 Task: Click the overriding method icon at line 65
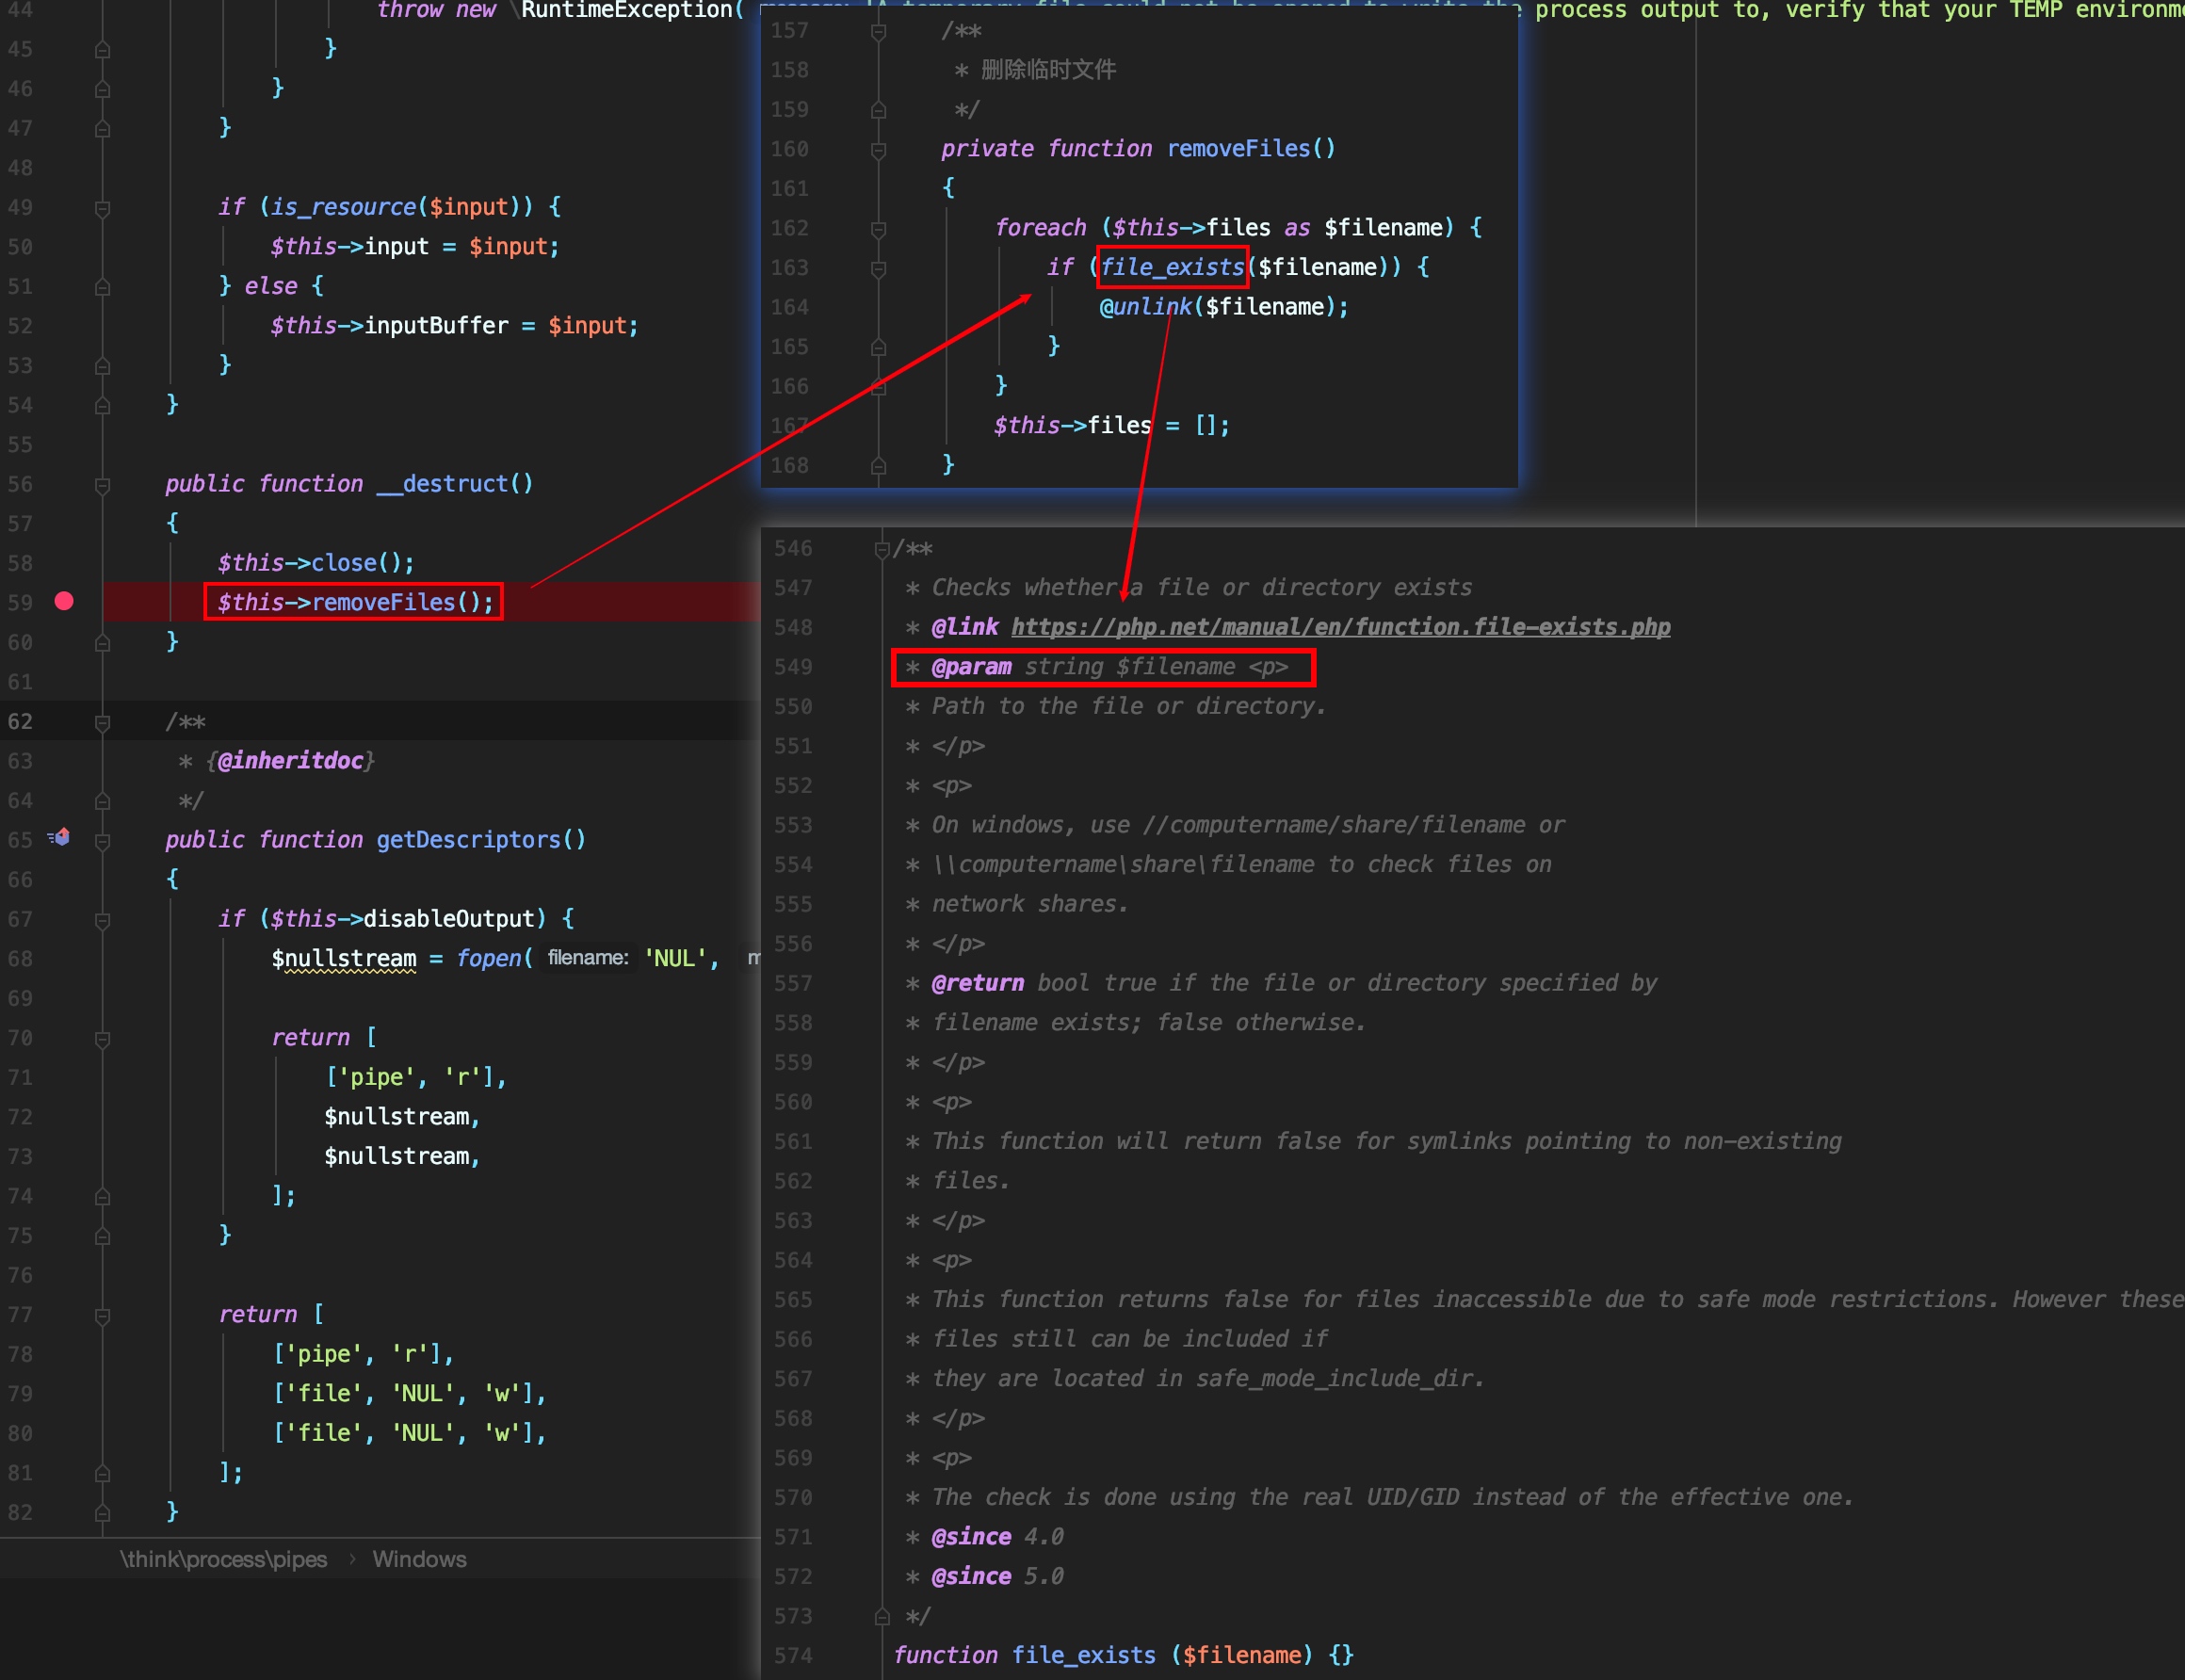59,838
